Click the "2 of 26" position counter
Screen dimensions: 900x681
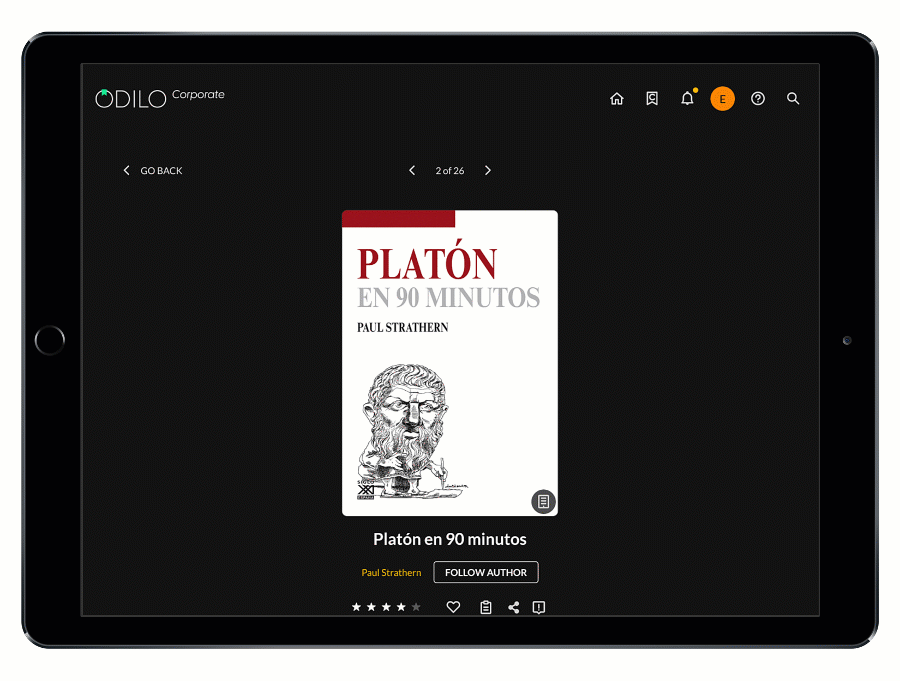coord(450,171)
